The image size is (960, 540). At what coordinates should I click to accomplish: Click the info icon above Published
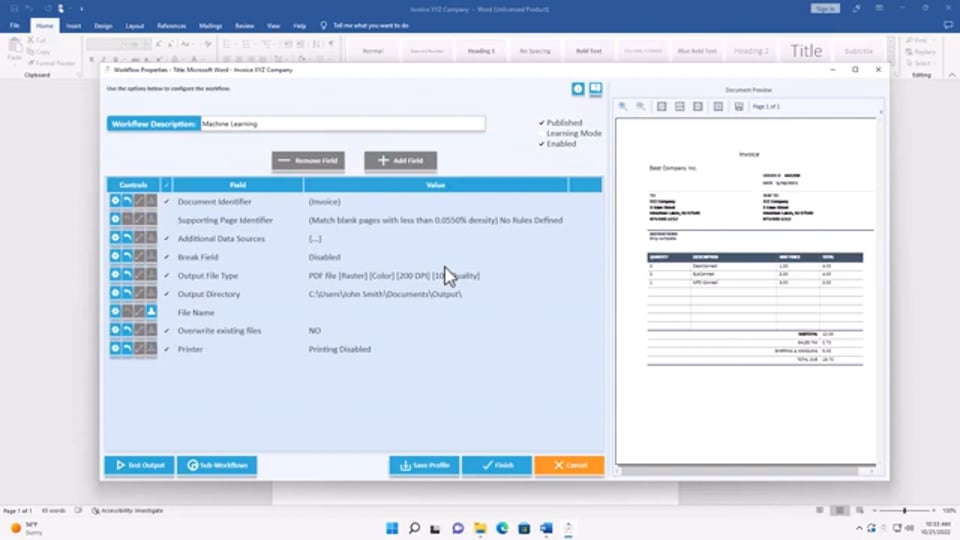click(x=578, y=89)
